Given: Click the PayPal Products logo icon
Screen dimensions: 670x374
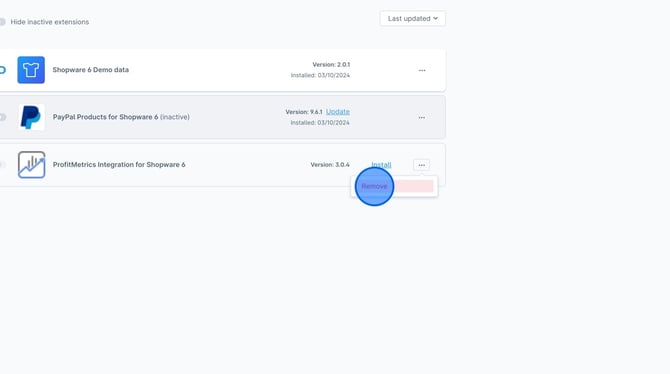Looking at the screenshot, I should pos(31,117).
